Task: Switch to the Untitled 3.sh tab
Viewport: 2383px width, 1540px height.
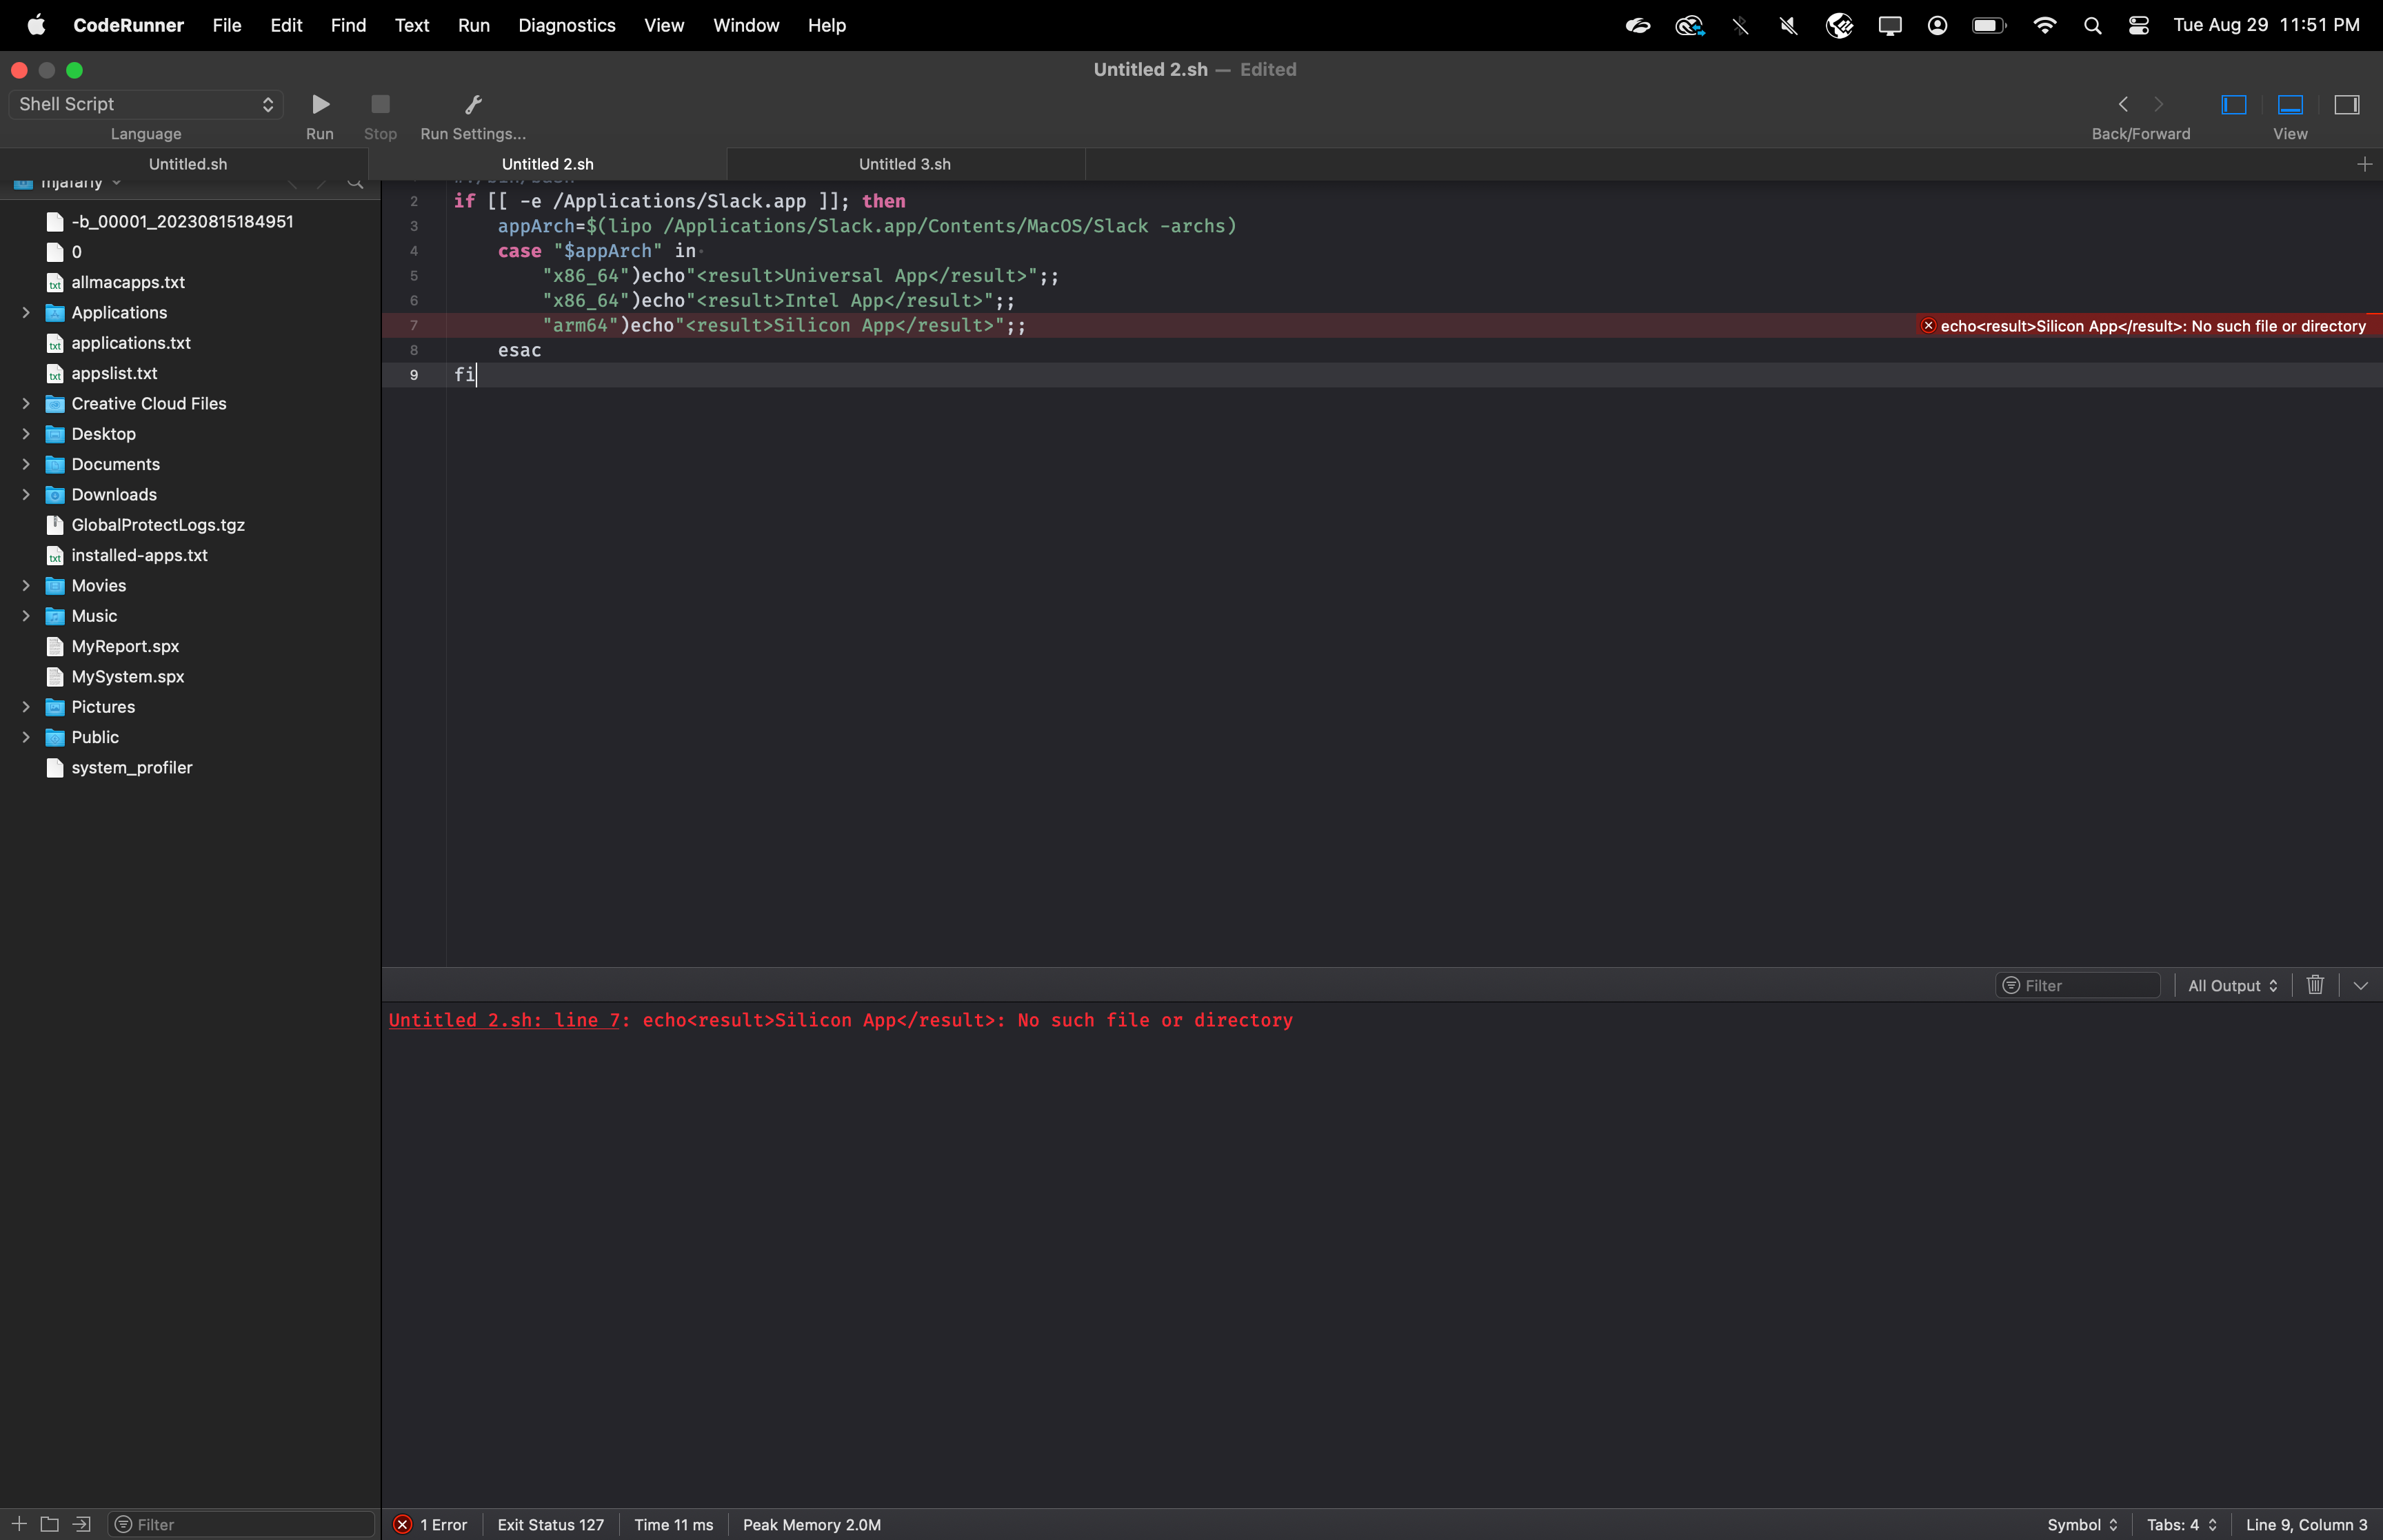Action: pyautogui.click(x=905, y=164)
